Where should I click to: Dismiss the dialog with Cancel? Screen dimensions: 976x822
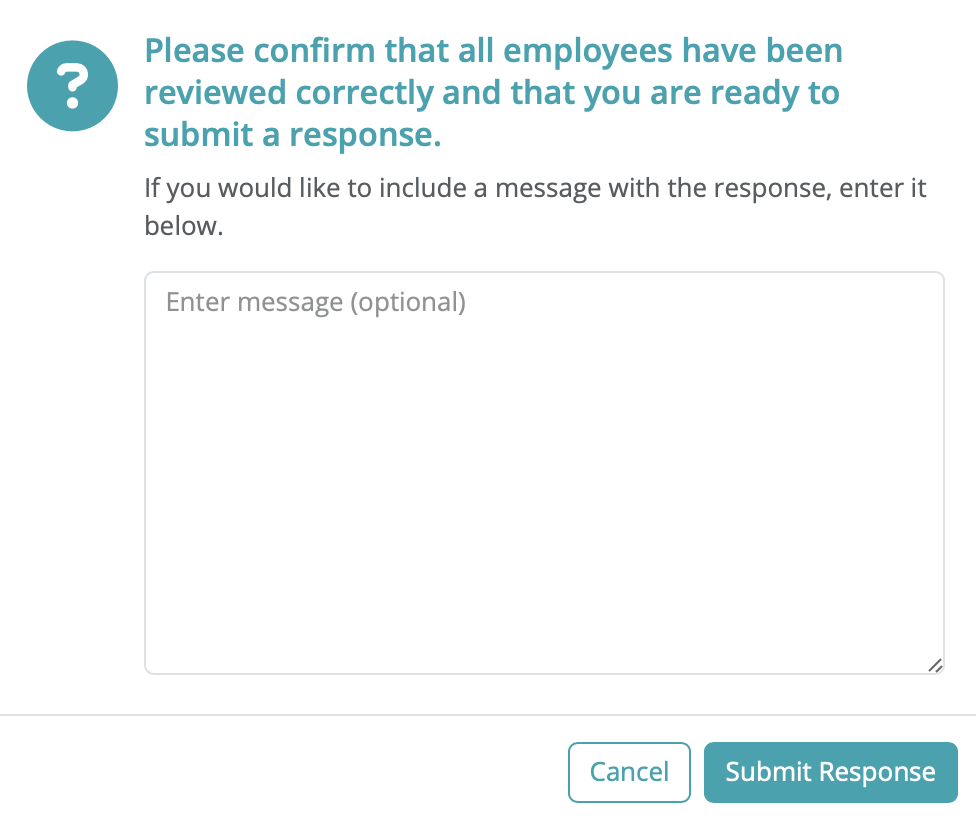point(629,772)
